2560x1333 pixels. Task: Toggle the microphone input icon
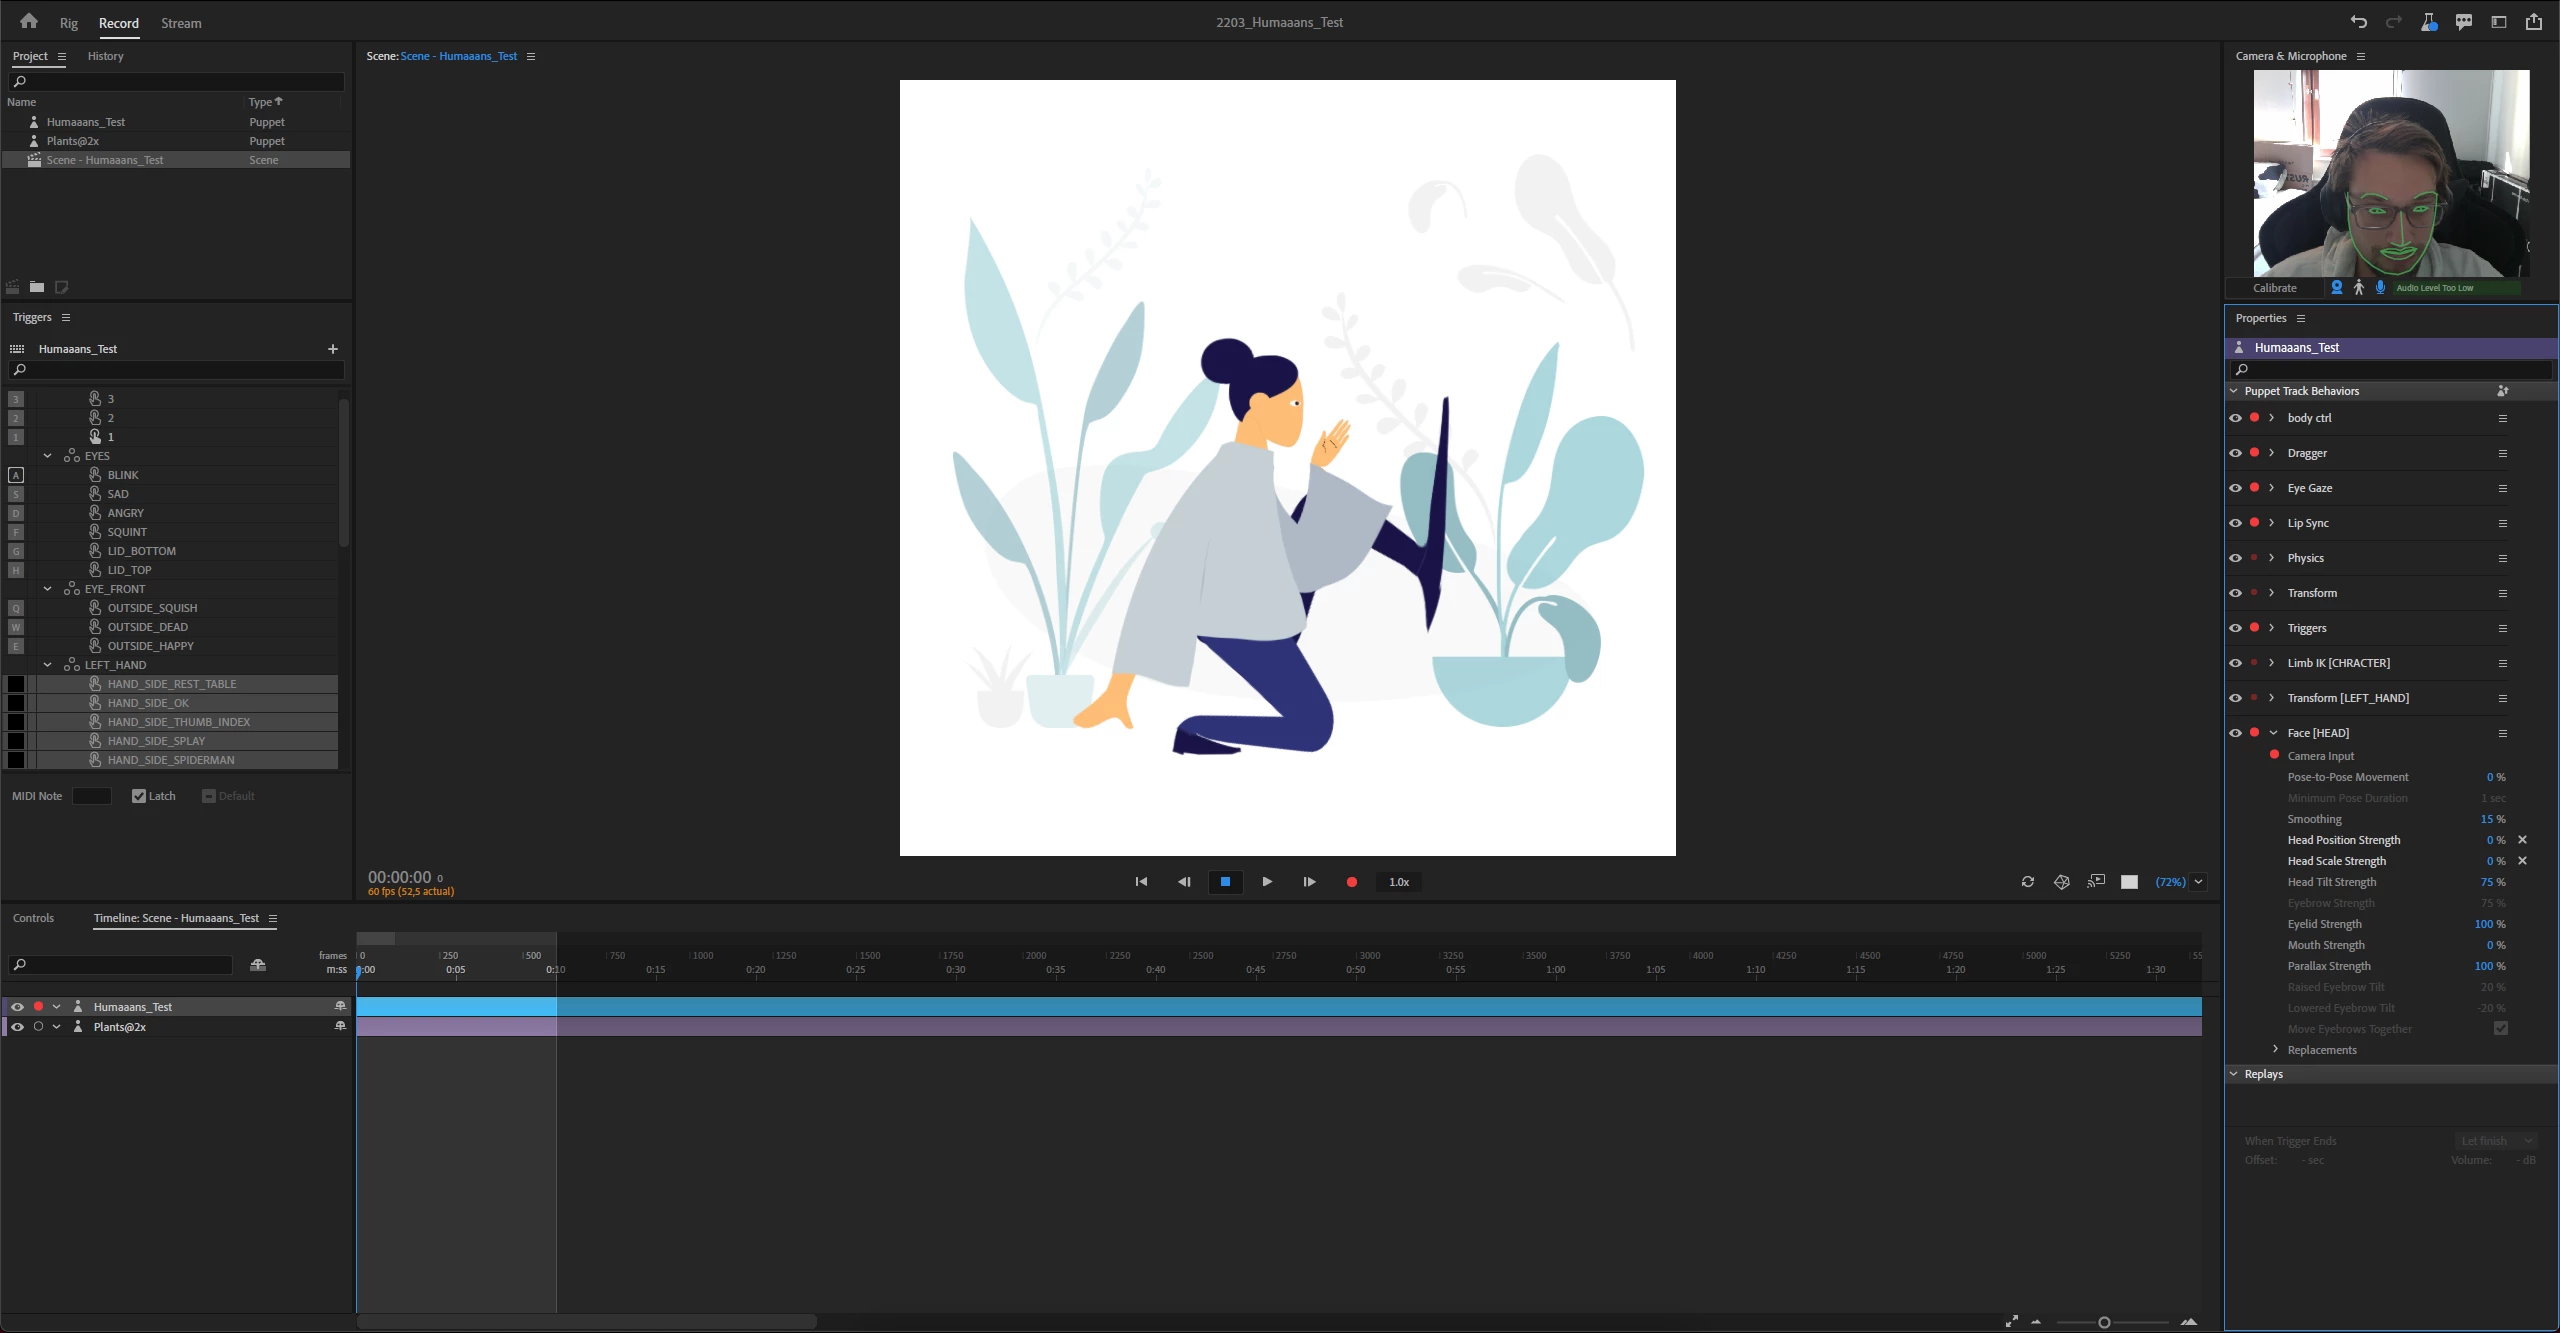coord(2380,288)
